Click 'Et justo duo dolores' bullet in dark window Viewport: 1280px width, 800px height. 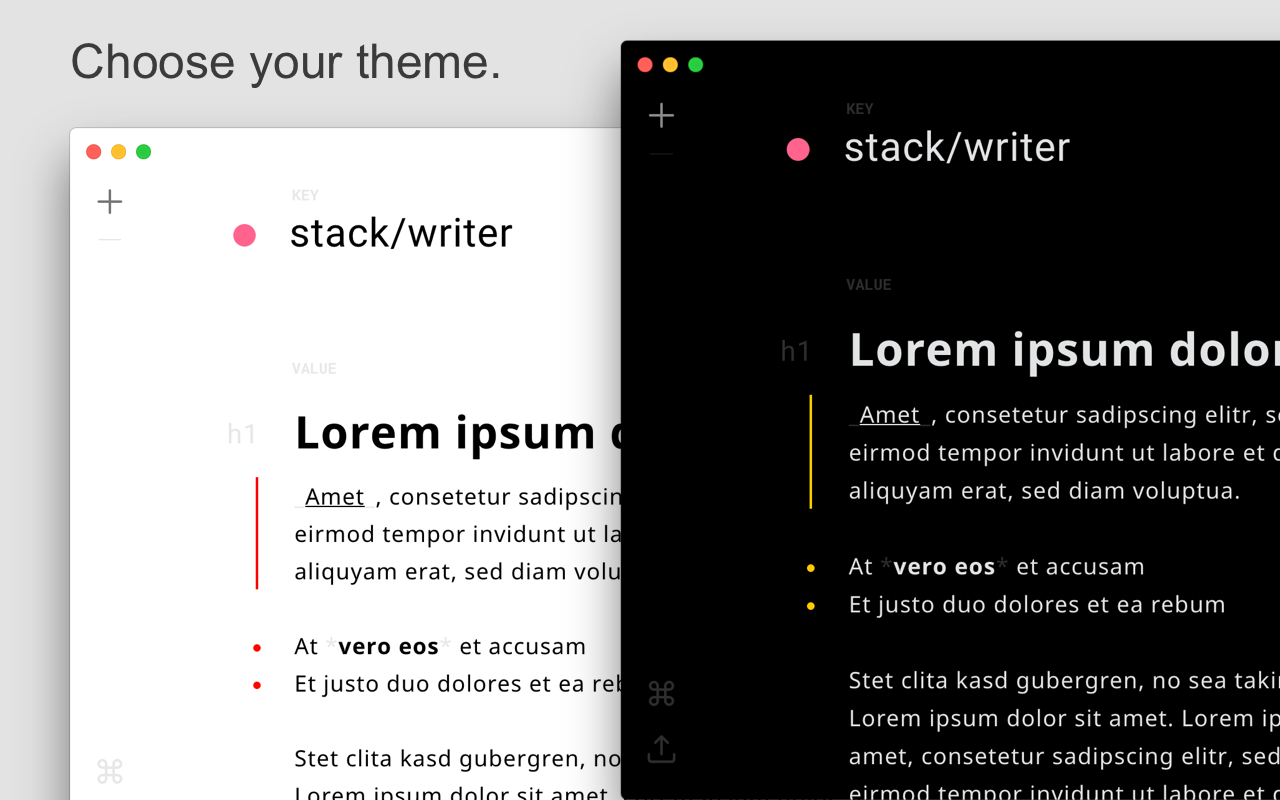click(1037, 605)
